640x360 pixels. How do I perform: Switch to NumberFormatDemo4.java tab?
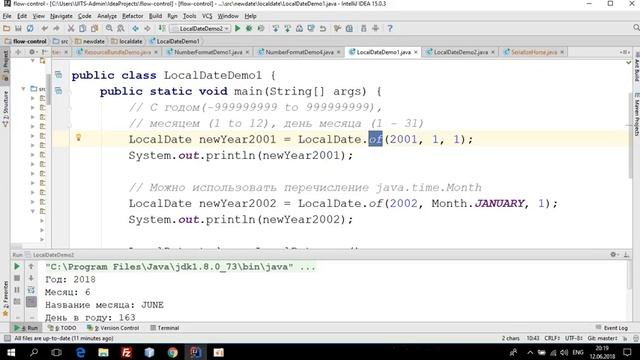299,52
